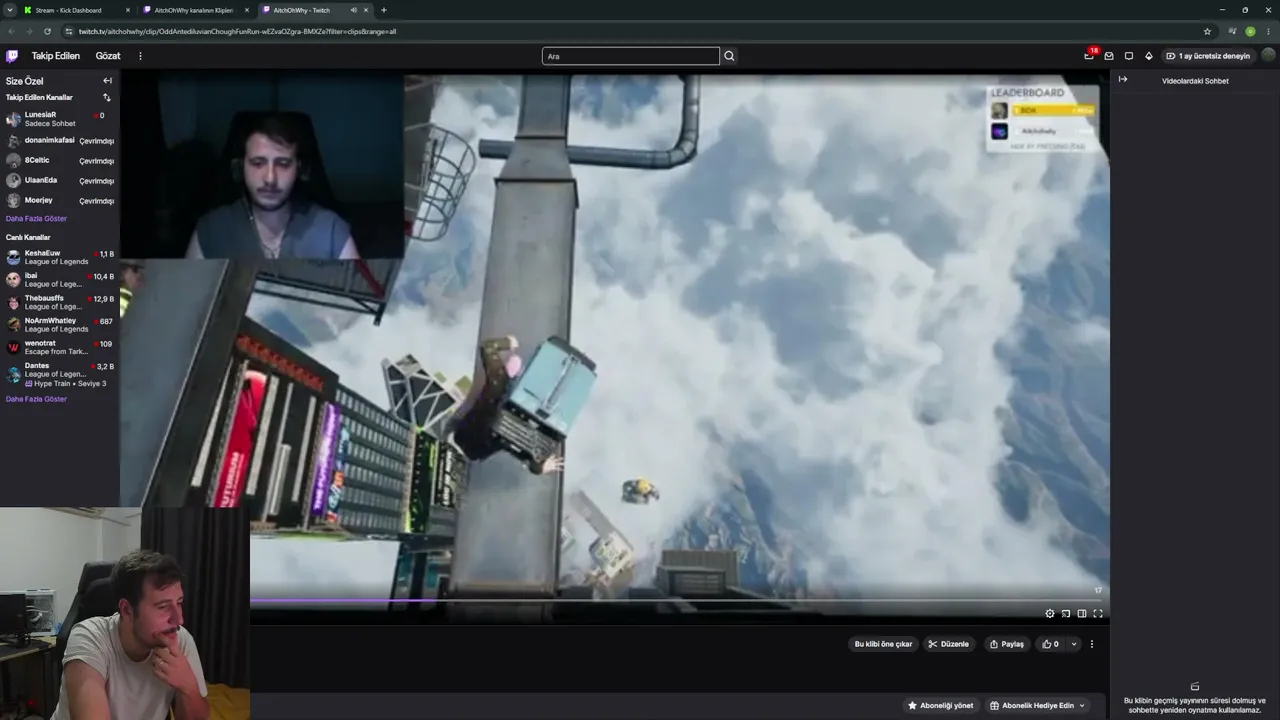Click the Ara search field
This screenshot has height=720, width=1280.
pos(631,56)
